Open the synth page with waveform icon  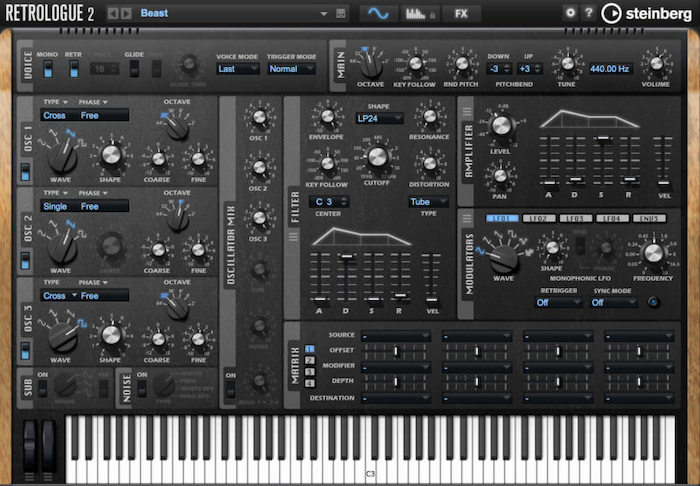[x=378, y=13]
